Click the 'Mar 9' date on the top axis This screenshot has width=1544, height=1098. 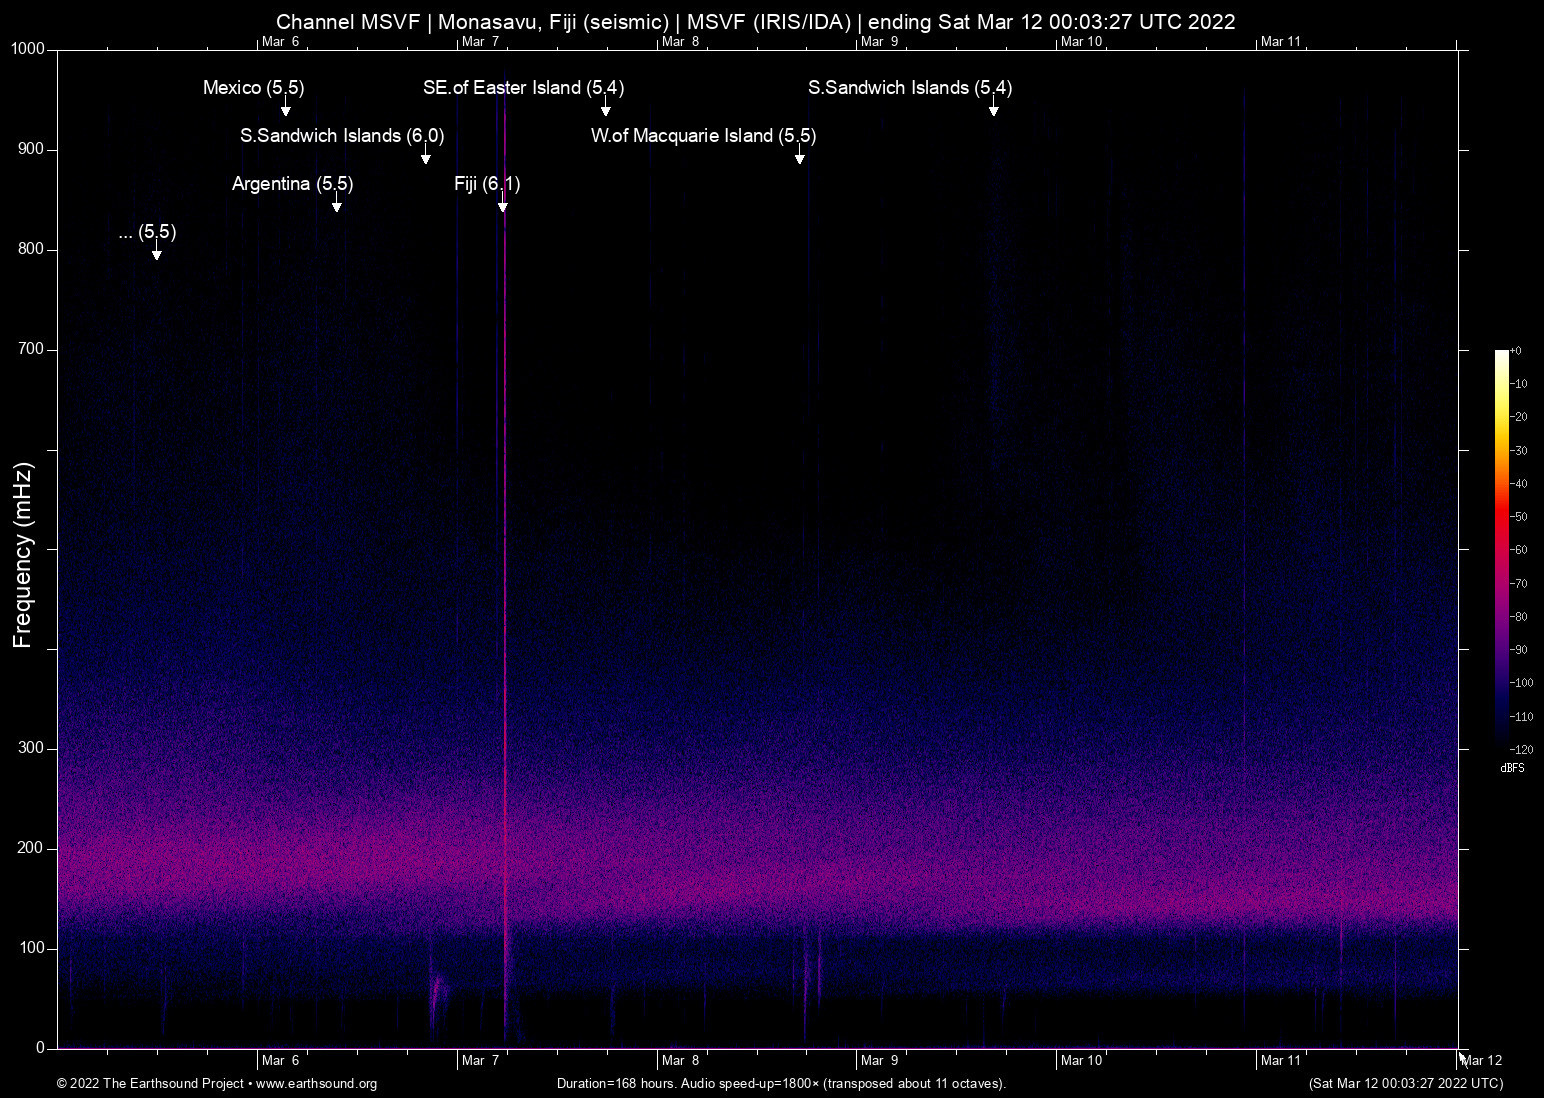coord(880,41)
